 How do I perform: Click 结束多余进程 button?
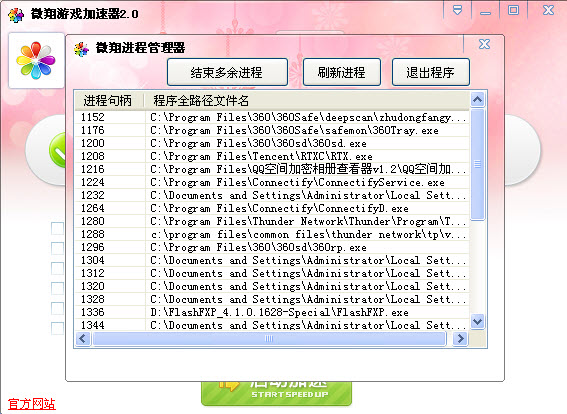click(227, 72)
